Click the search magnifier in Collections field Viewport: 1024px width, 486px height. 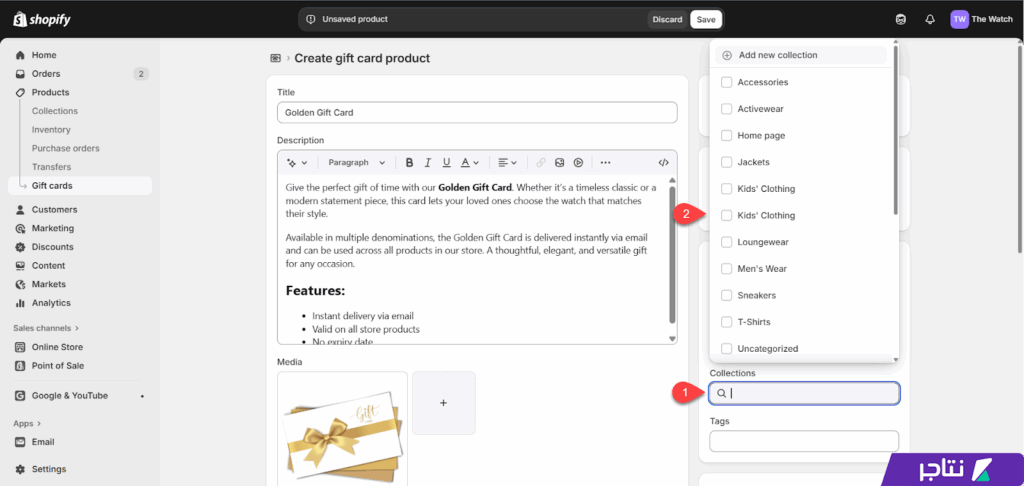pos(722,393)
